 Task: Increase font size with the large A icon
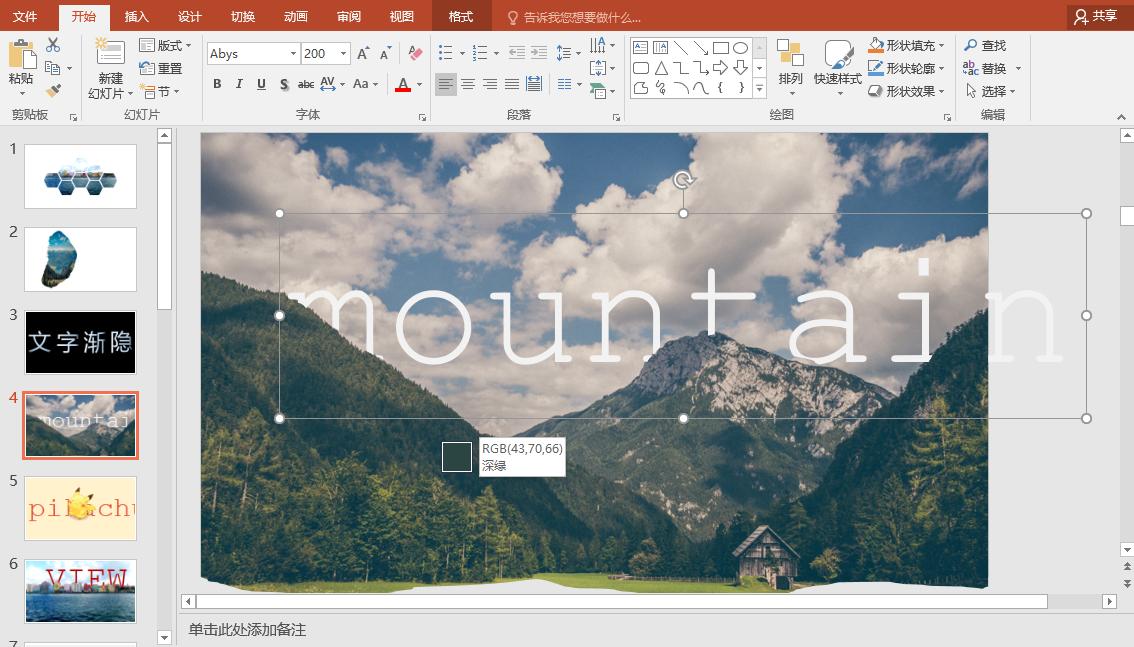point(363,53)
